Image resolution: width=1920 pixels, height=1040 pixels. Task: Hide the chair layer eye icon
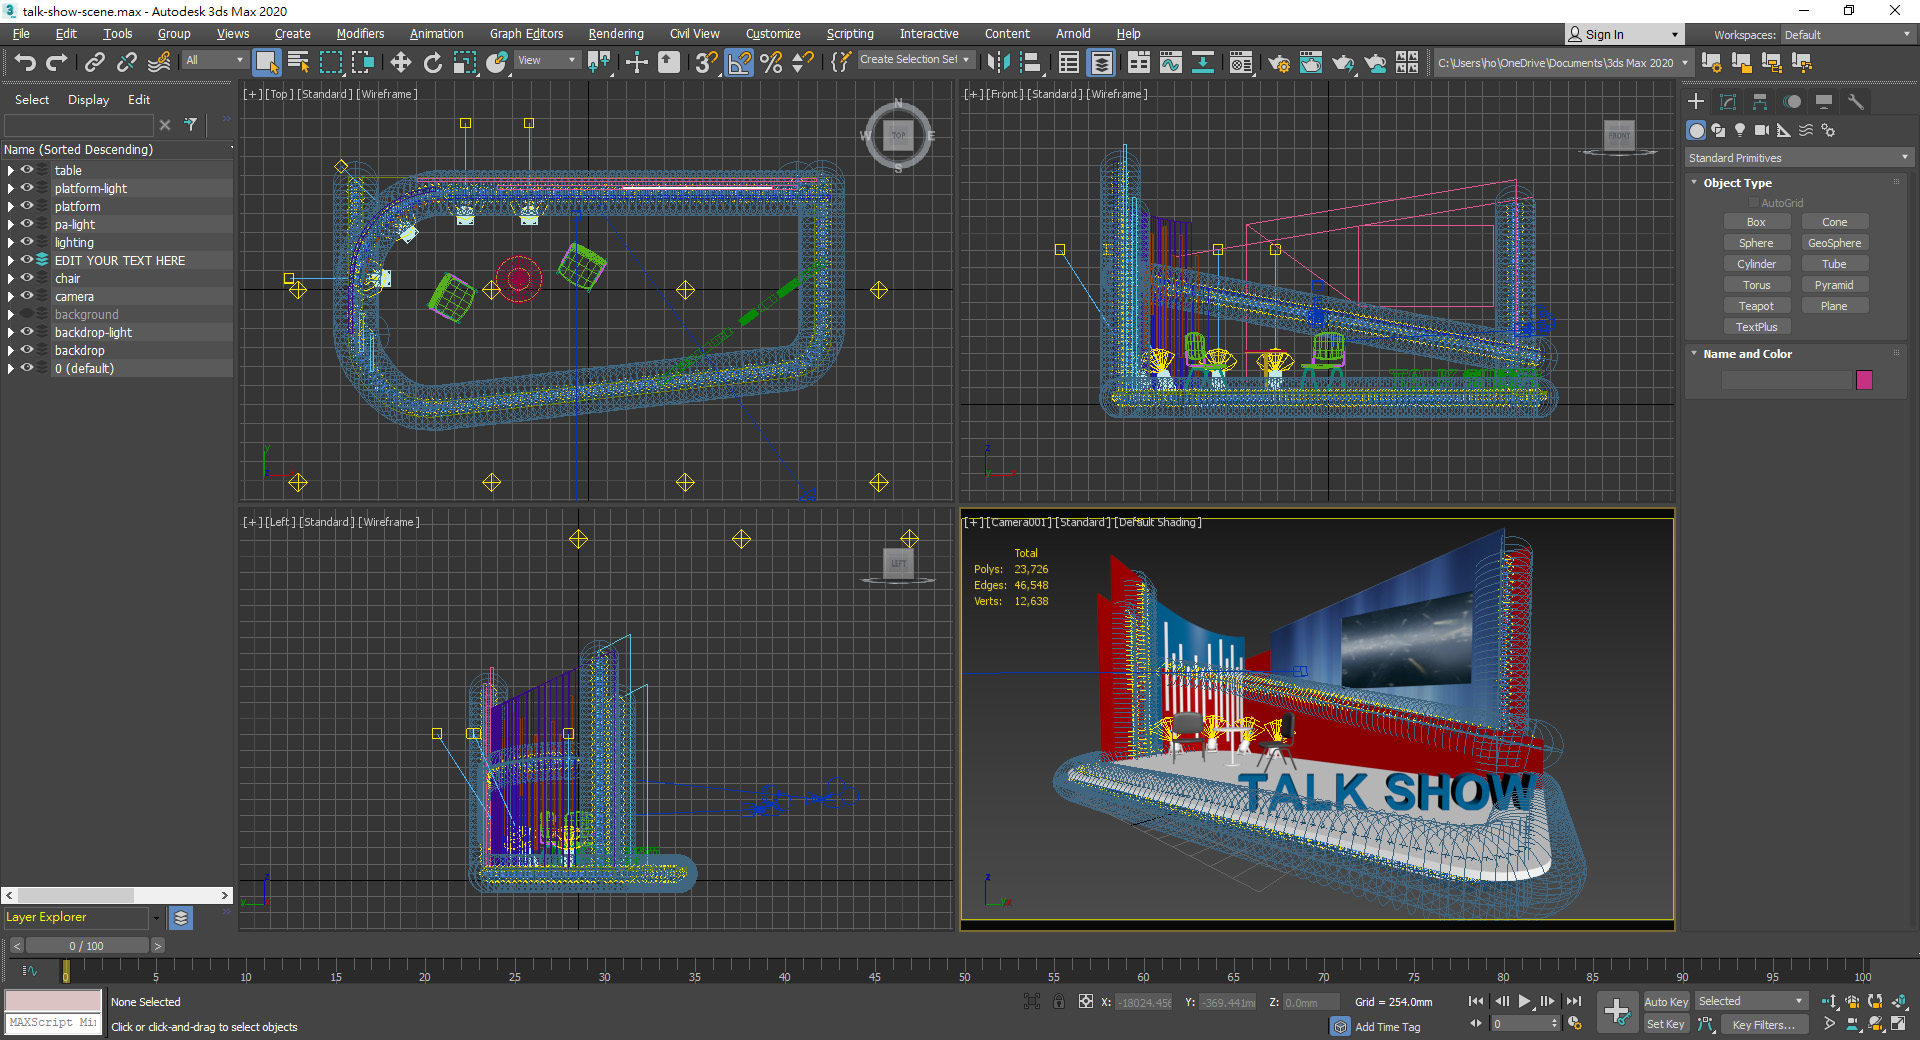[x=27, y=278]
